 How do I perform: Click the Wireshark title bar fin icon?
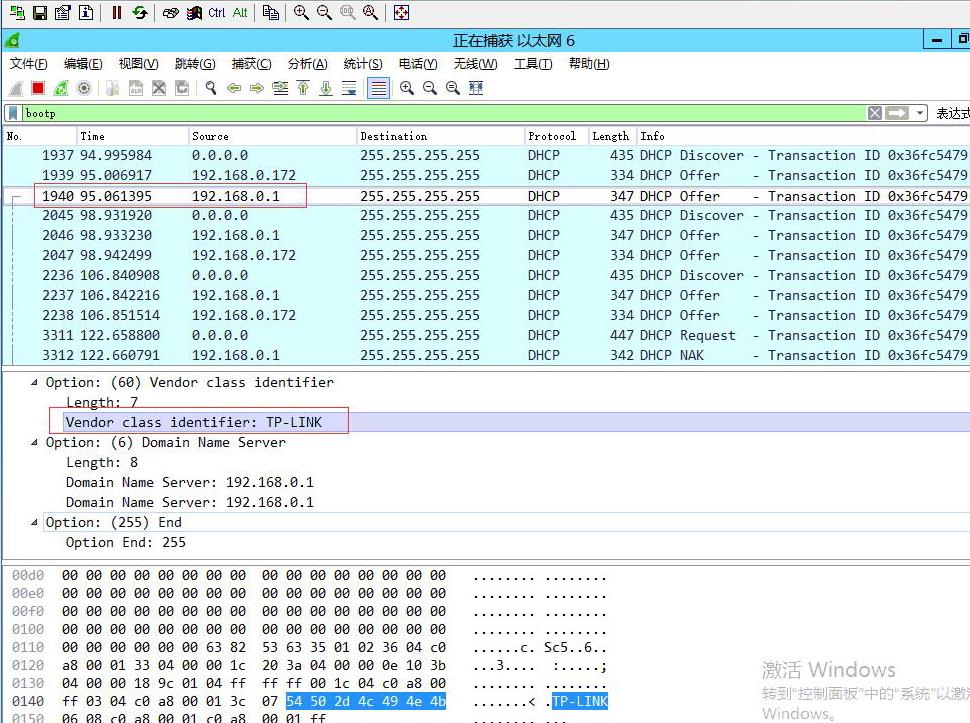[x=12, y=40]
